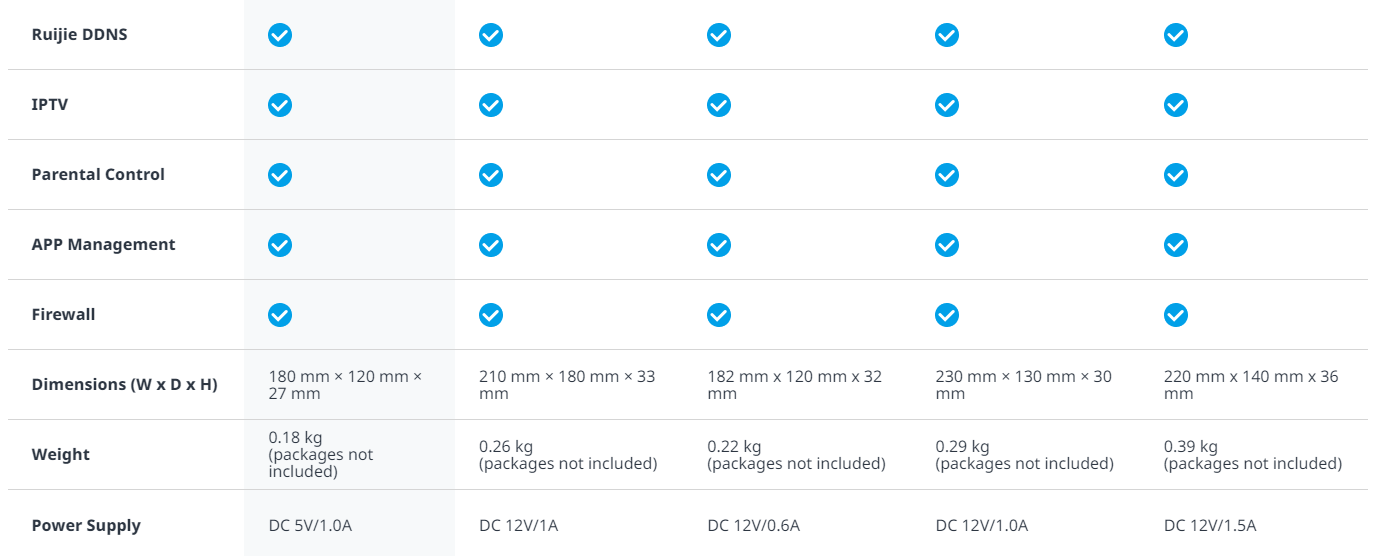The image size is (1381, 556).
Task: Click the Firewall row label
Action: tap(63, 315)
